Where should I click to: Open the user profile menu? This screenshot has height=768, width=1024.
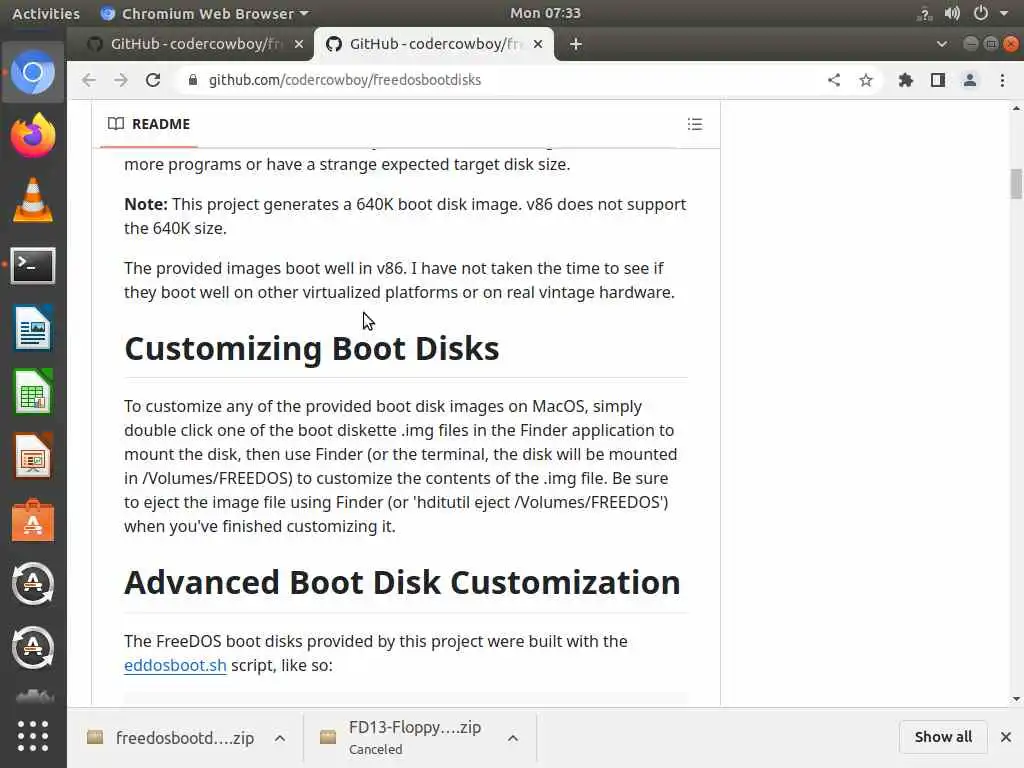click(970, 80)
